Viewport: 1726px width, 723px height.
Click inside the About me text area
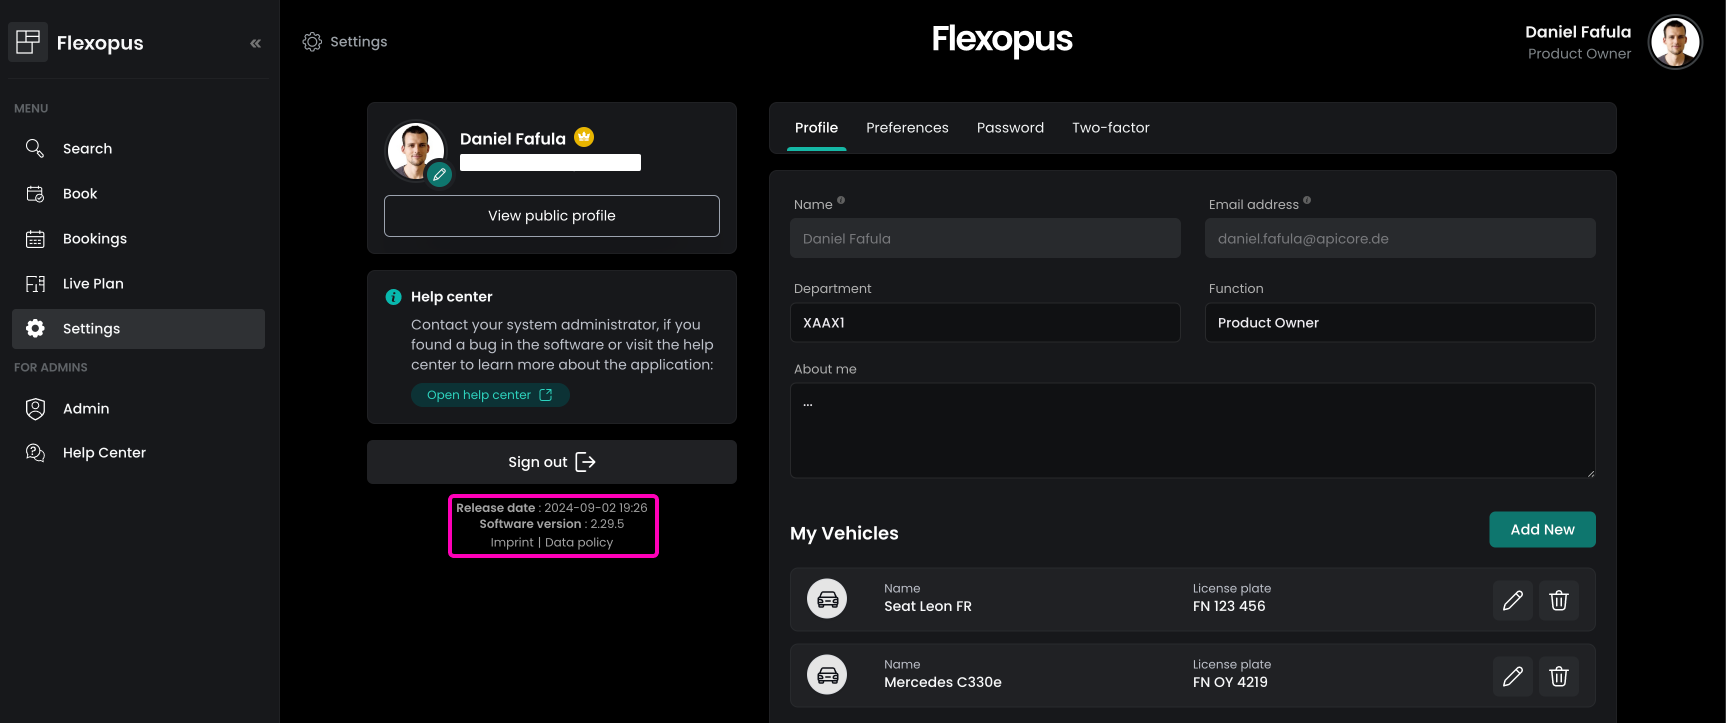tap(1192, 430)
